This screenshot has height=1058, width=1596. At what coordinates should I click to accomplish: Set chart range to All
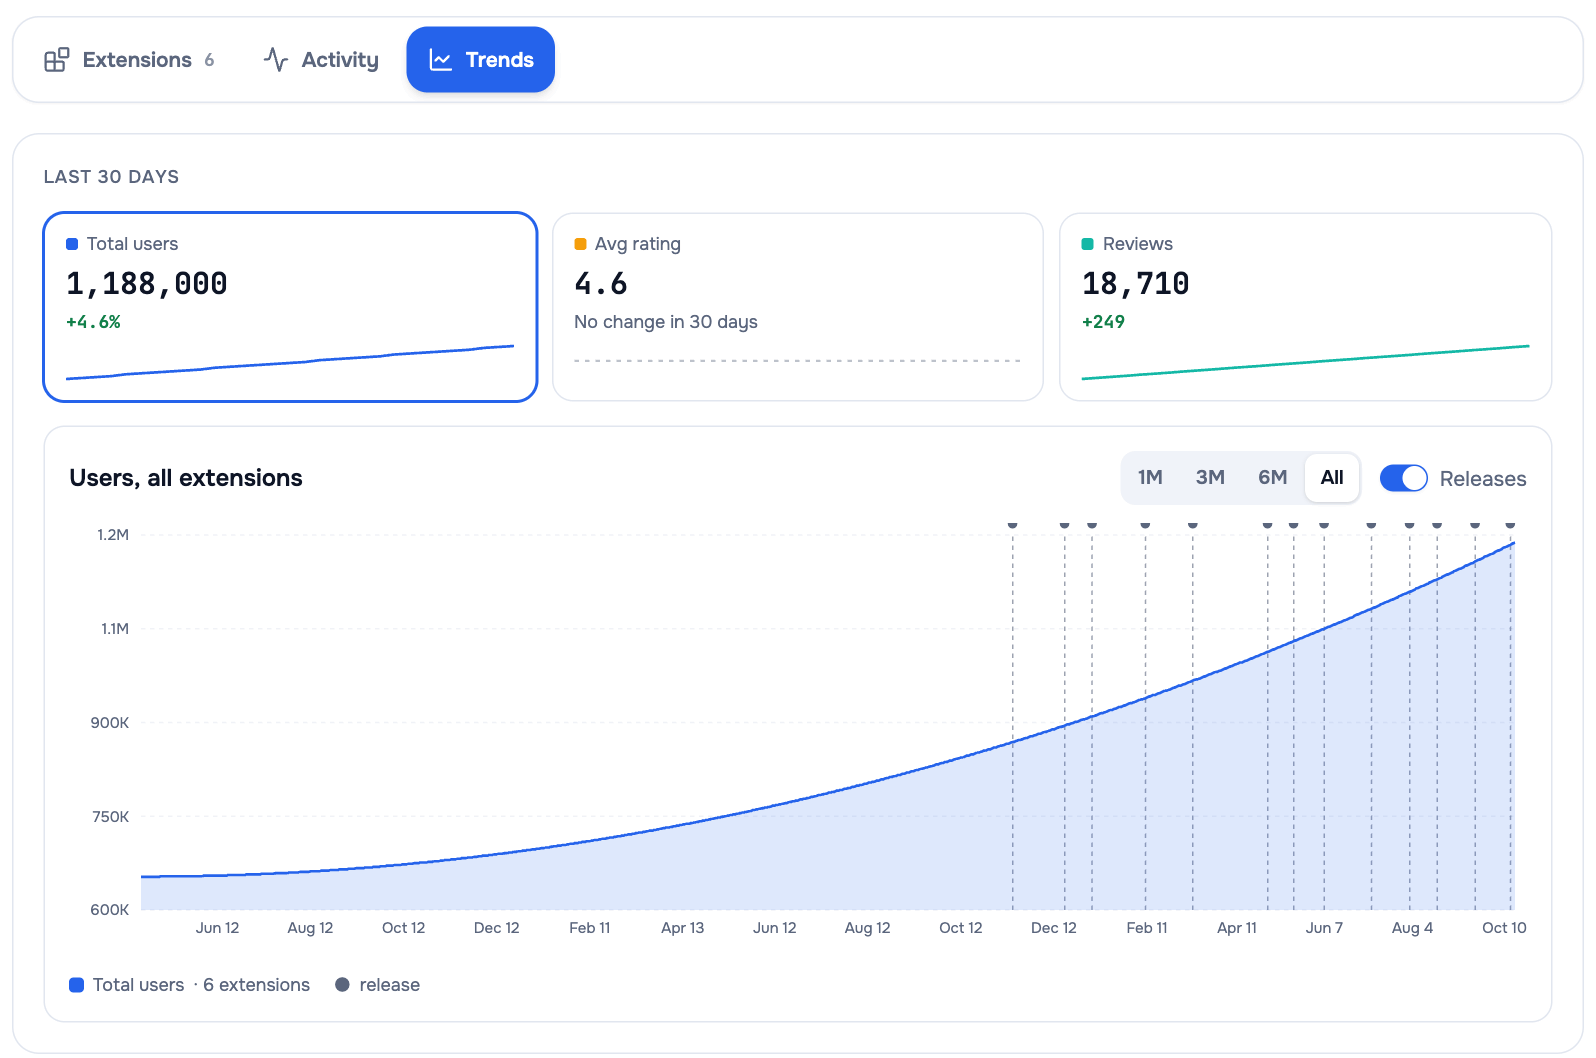point(1332,478)
